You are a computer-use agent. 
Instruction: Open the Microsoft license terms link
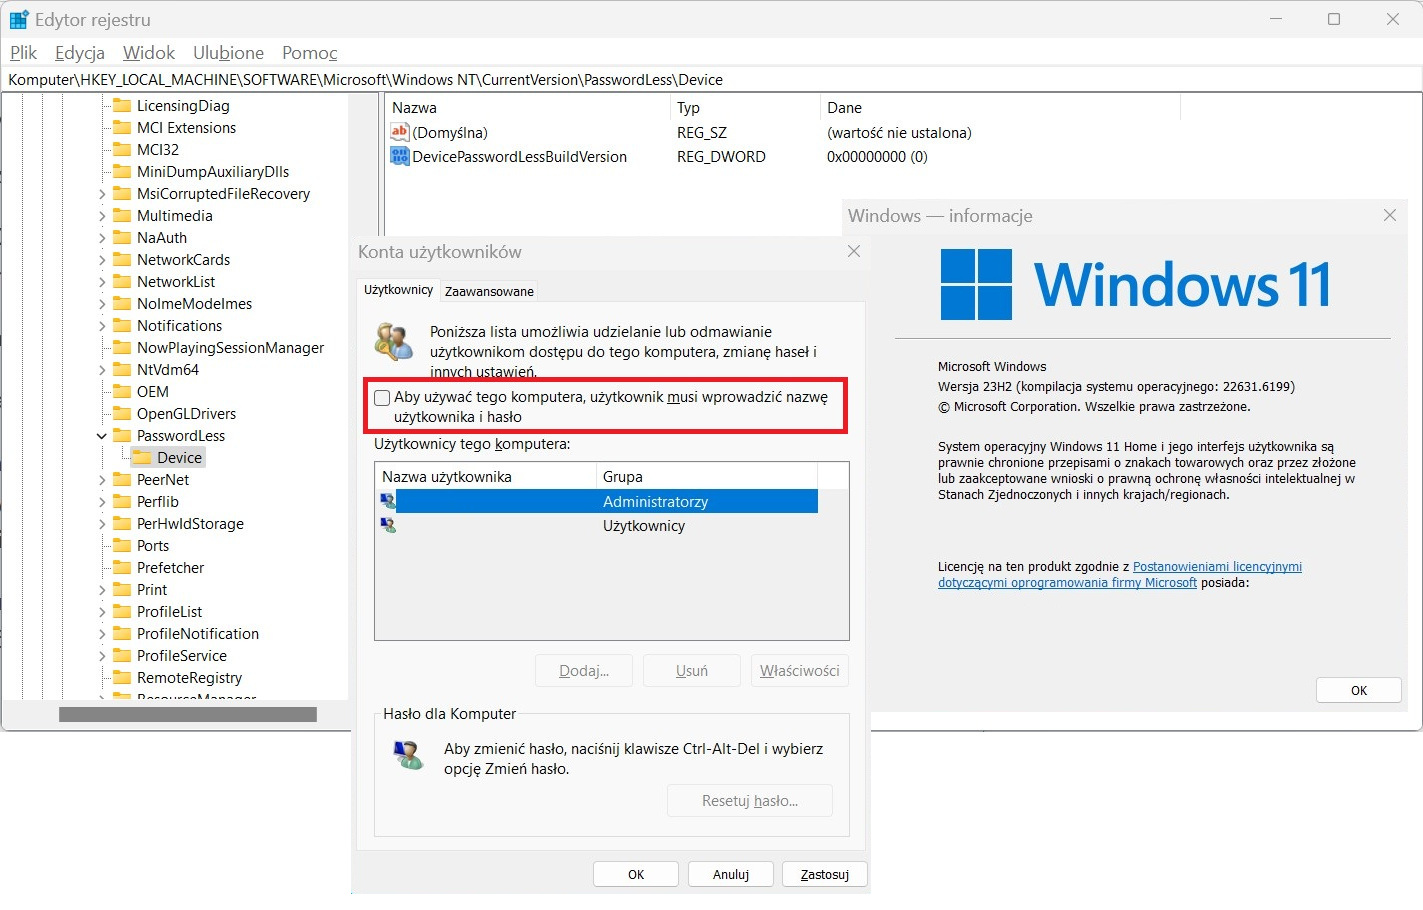point(1120,574)
